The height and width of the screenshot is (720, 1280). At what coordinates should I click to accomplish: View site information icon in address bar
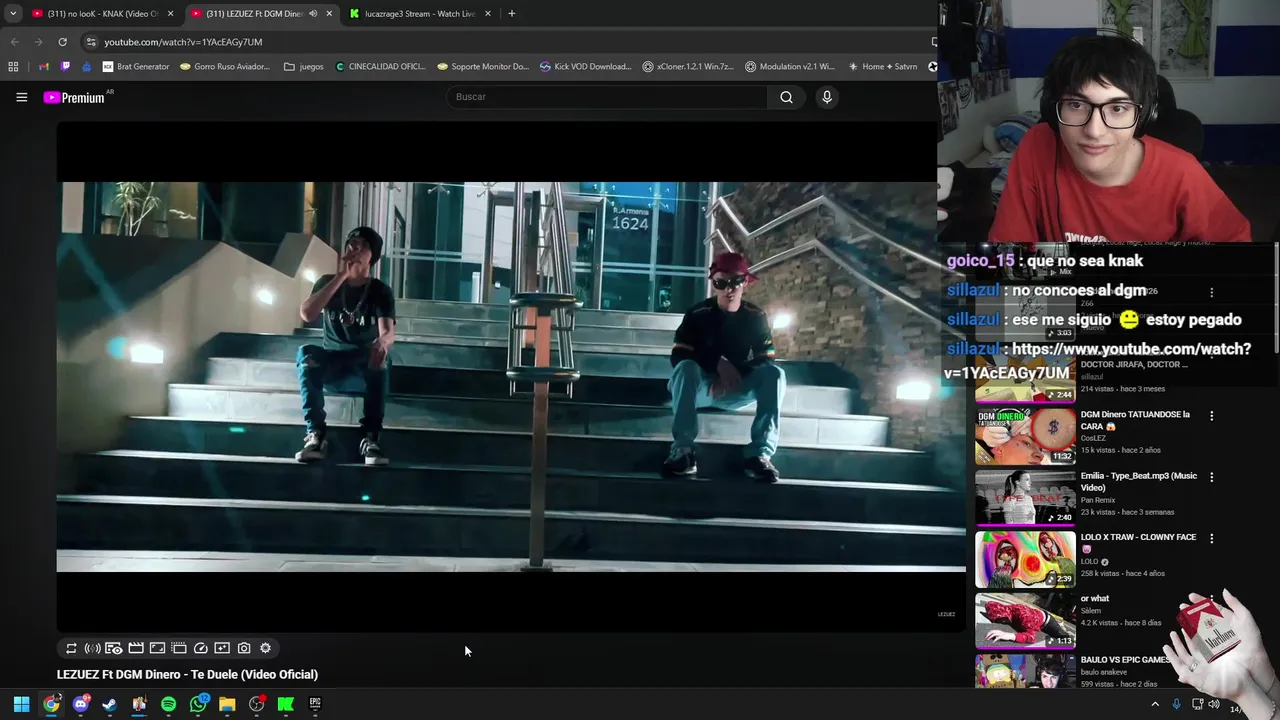90,42
